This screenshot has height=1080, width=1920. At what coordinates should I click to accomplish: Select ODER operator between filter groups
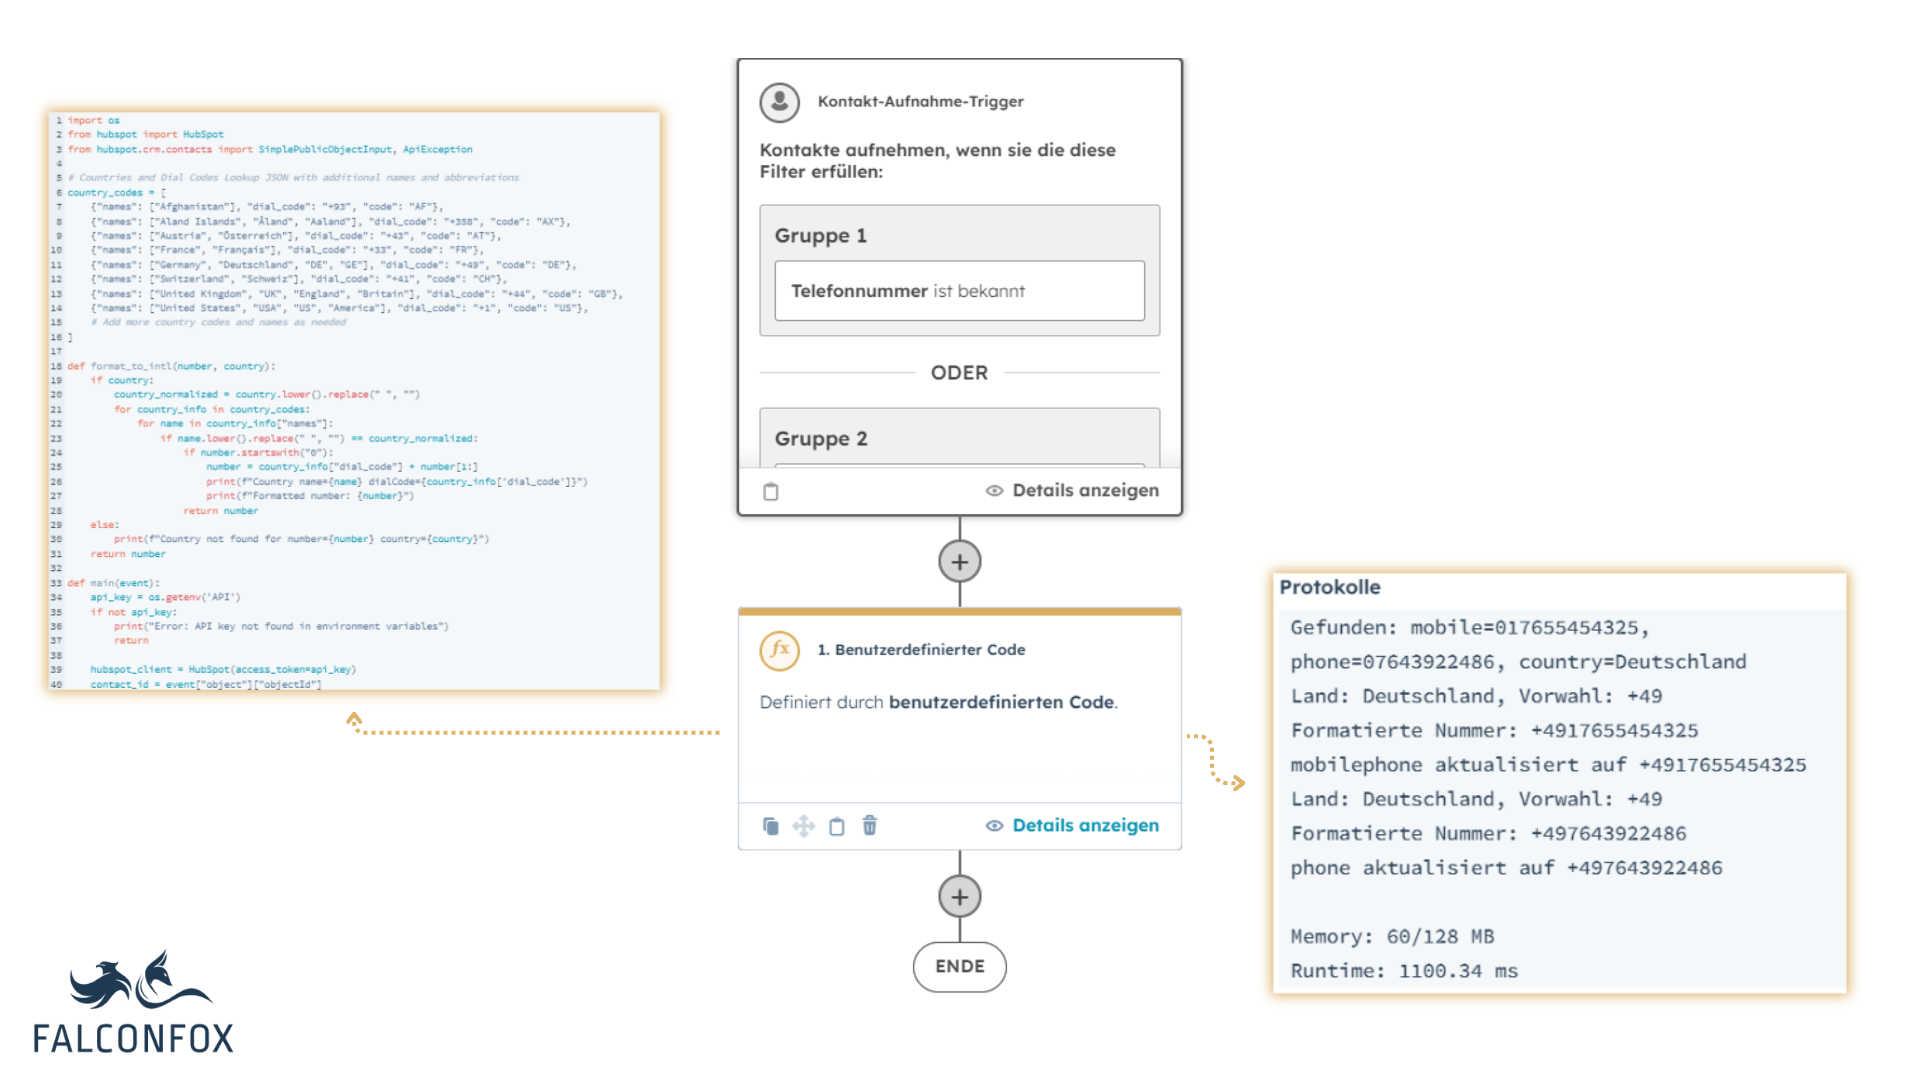959,372
